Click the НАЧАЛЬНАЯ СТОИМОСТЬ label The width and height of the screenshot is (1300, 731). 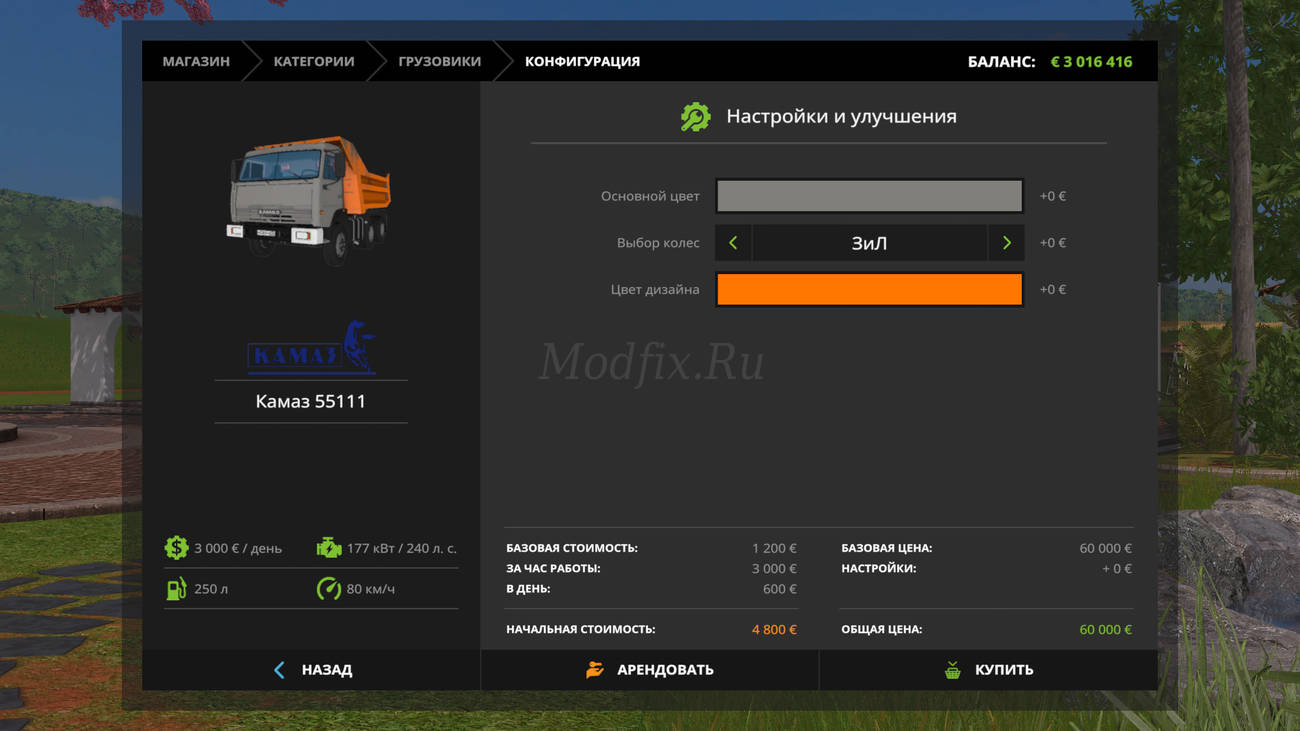pos(581,629)
